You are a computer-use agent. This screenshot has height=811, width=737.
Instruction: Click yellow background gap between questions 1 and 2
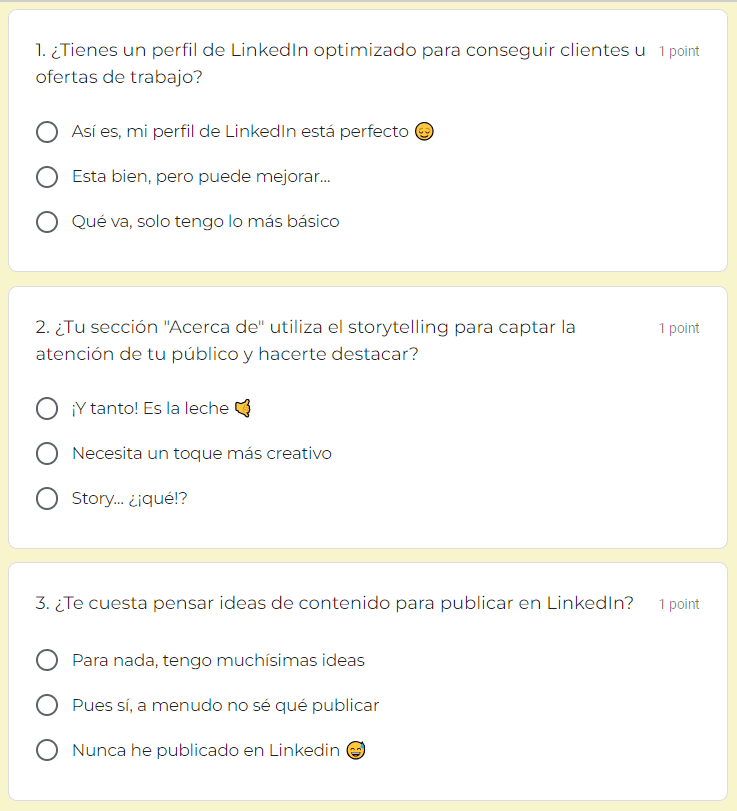pyautogui.click(x=368, y=279)
